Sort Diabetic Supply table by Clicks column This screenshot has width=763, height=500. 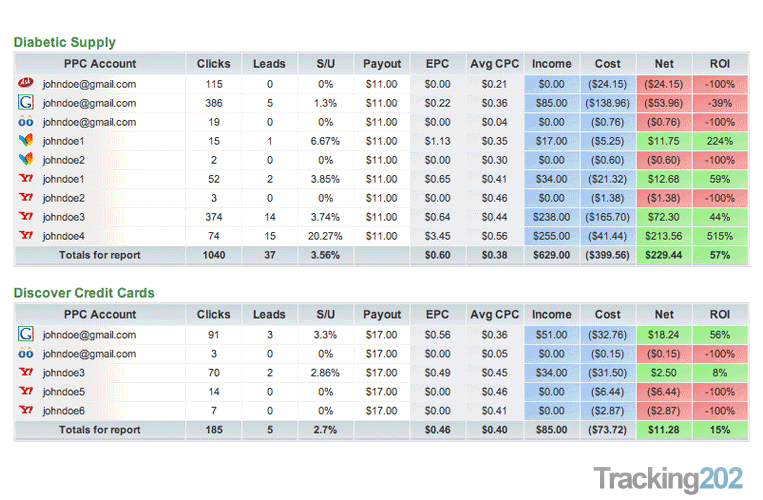click(x=213, y=63)
